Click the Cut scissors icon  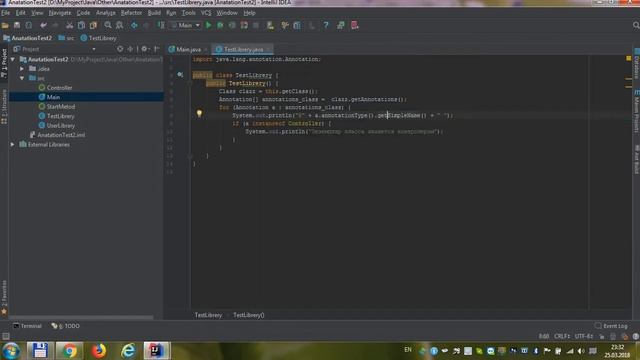click(70, 25)
